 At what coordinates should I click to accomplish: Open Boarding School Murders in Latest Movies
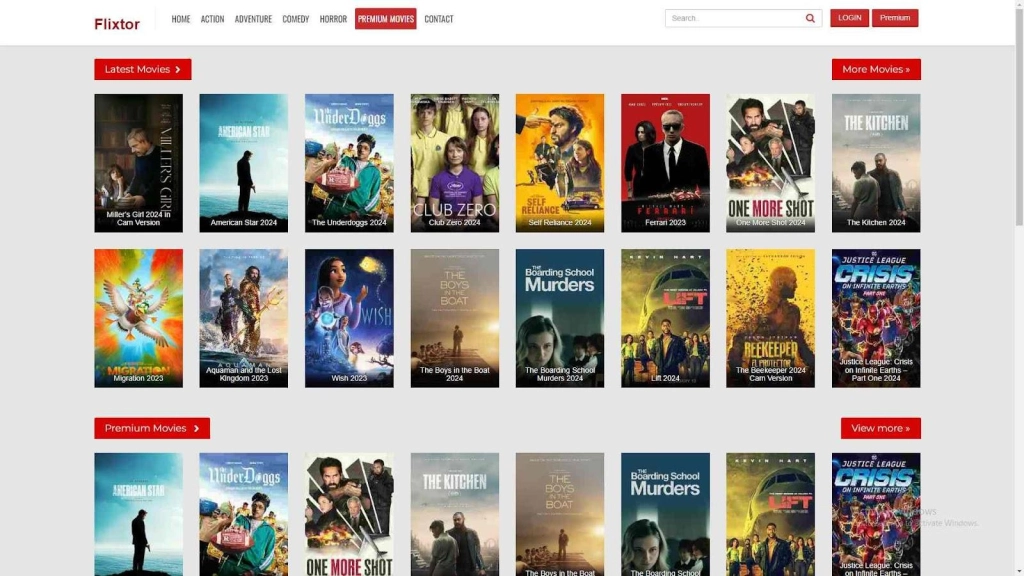[x=560, y=318]
